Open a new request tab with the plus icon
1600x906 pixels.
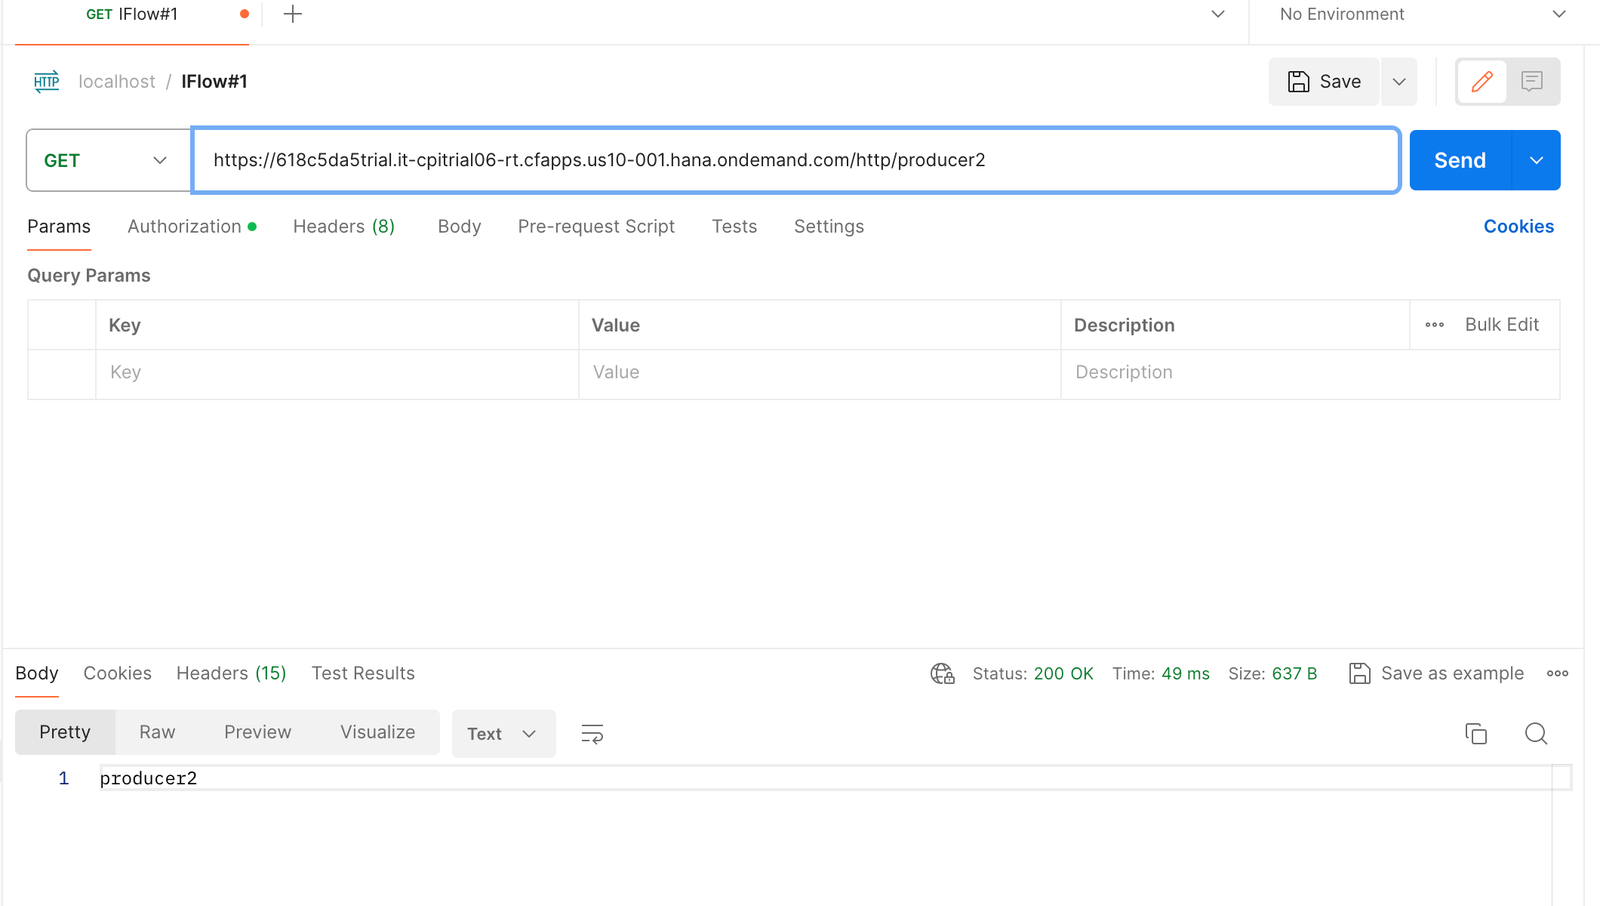click(292, 14)
